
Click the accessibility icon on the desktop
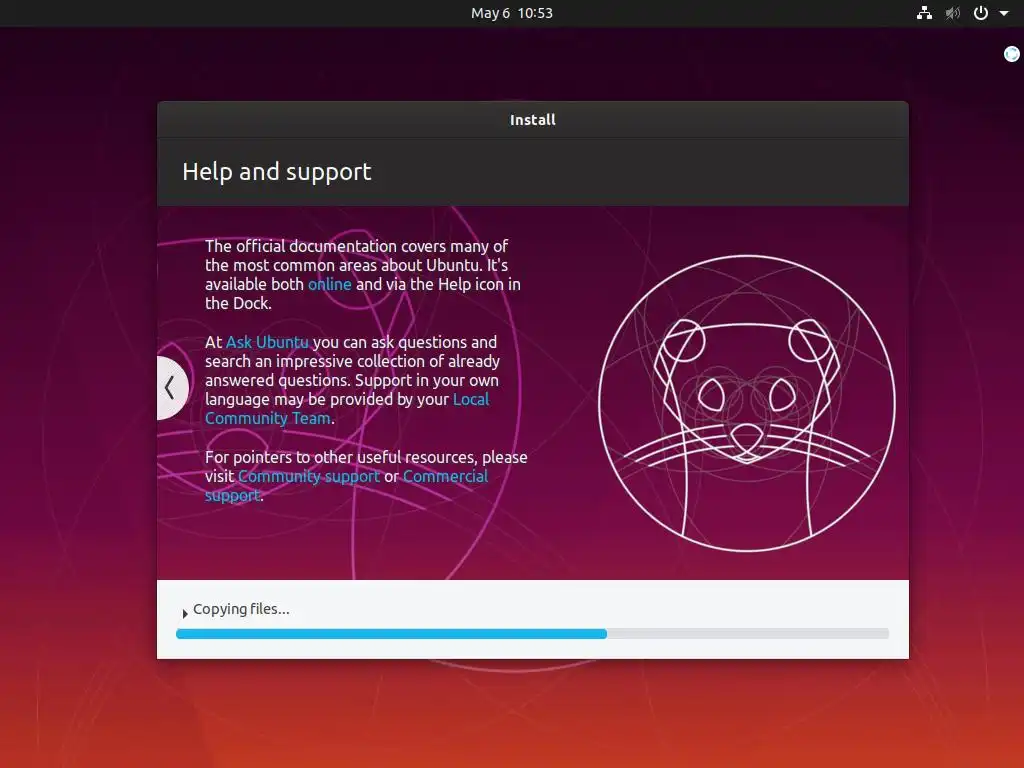click(1012, 54)
